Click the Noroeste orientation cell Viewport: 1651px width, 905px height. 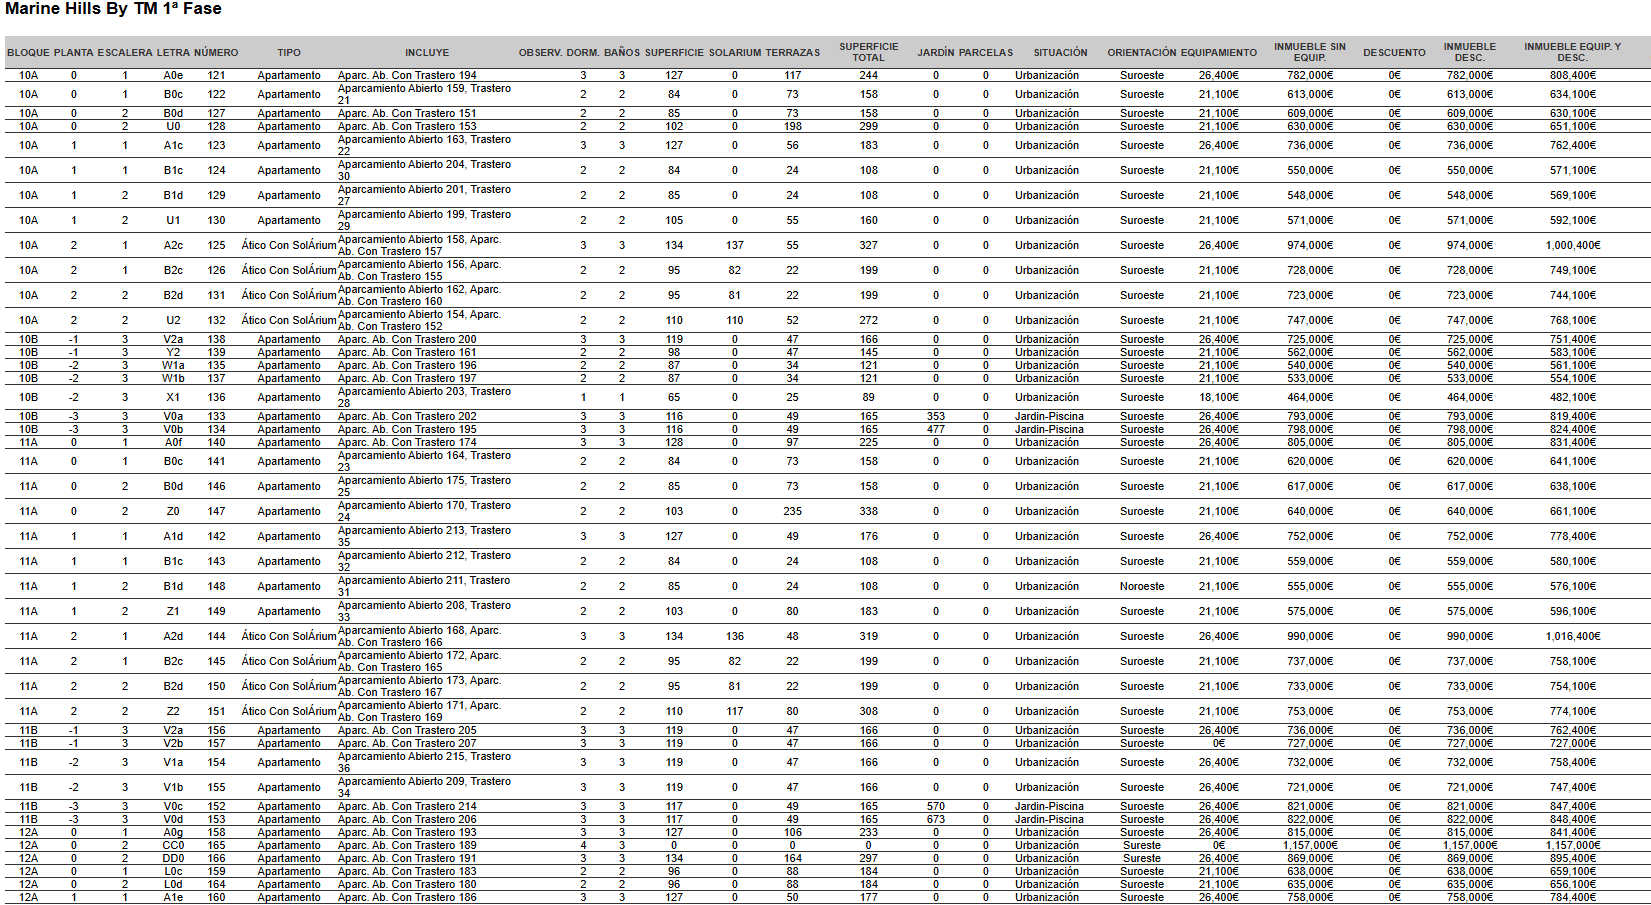1141,587
